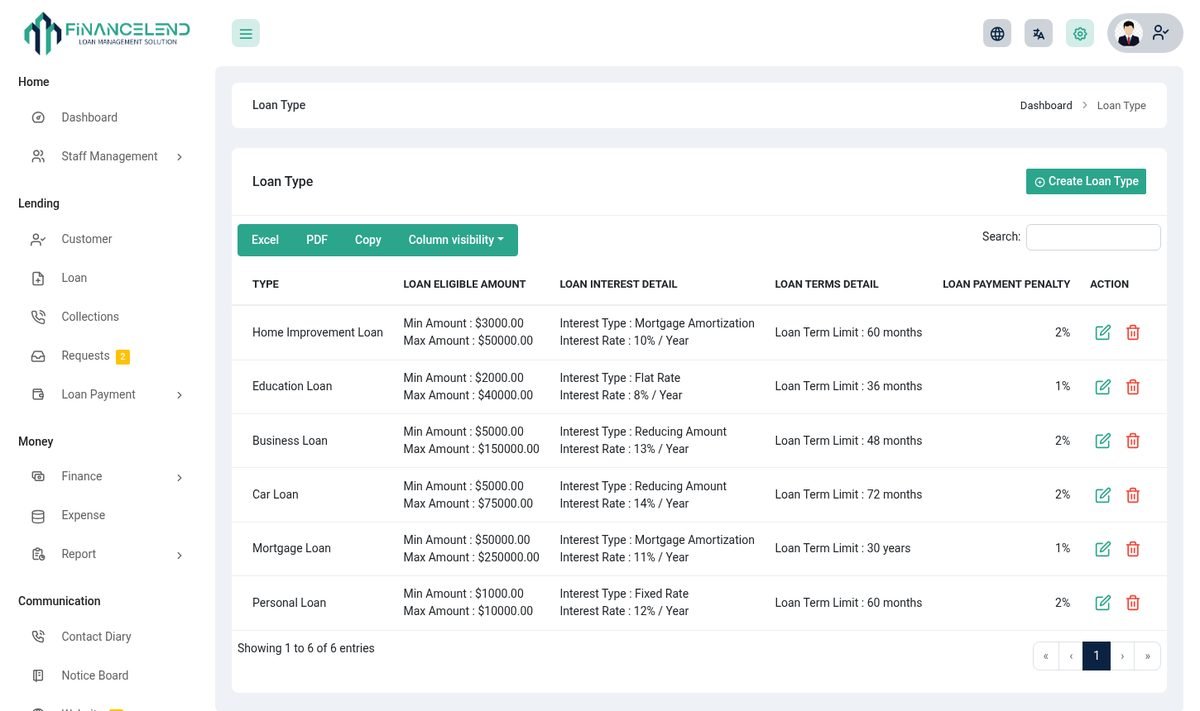Click the FinanceLend logo
Viewport: 1200px width, 711px height.
107,33
